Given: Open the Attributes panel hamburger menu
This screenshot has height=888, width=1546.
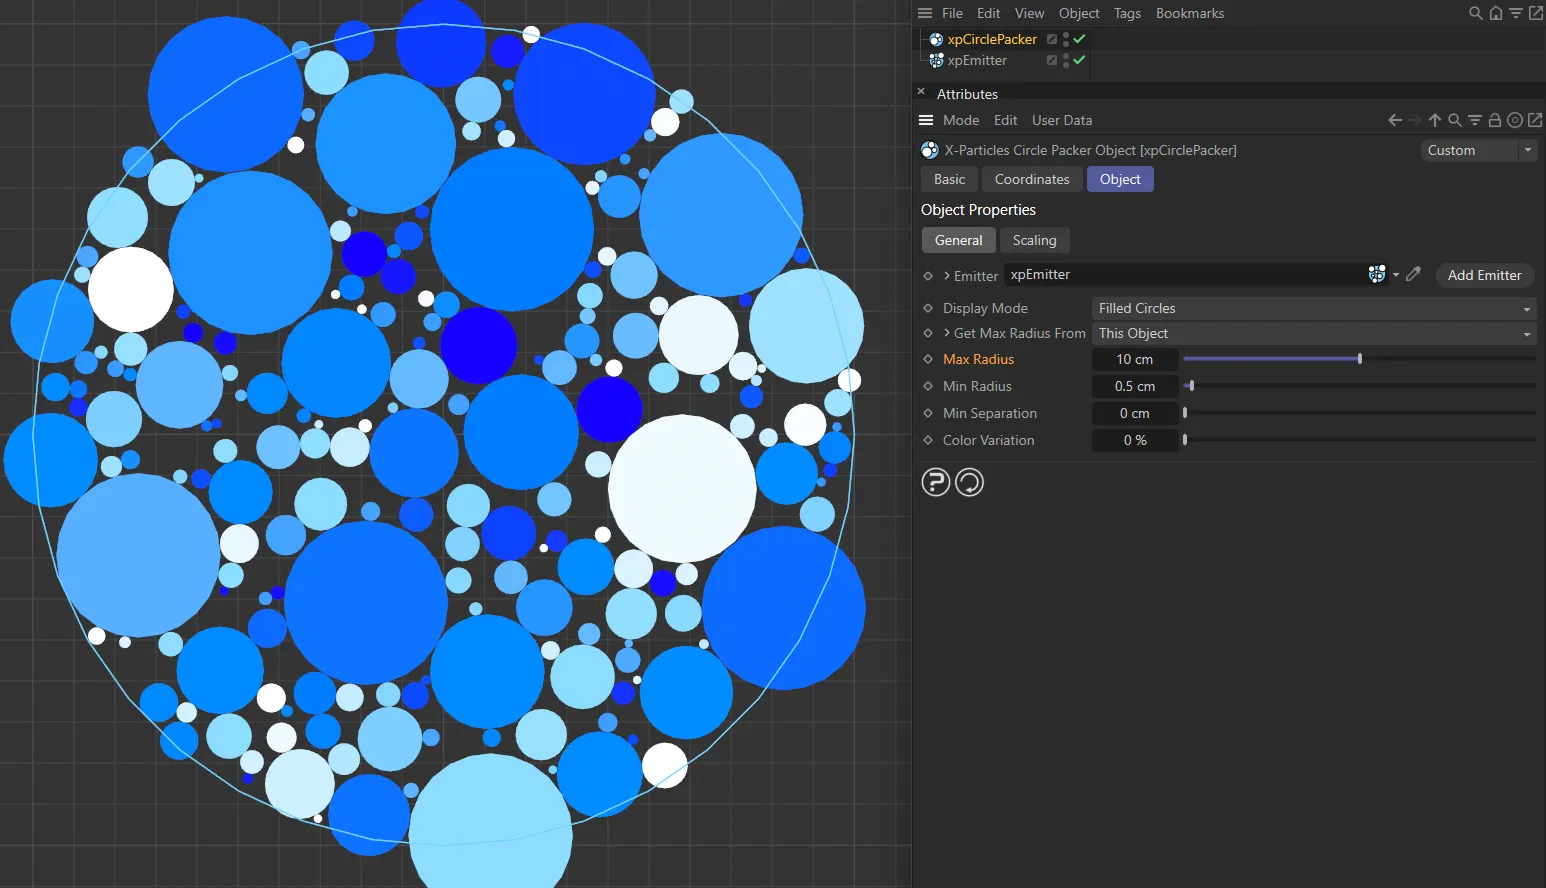Looking at the screenshot, I should tap(925, 120).
